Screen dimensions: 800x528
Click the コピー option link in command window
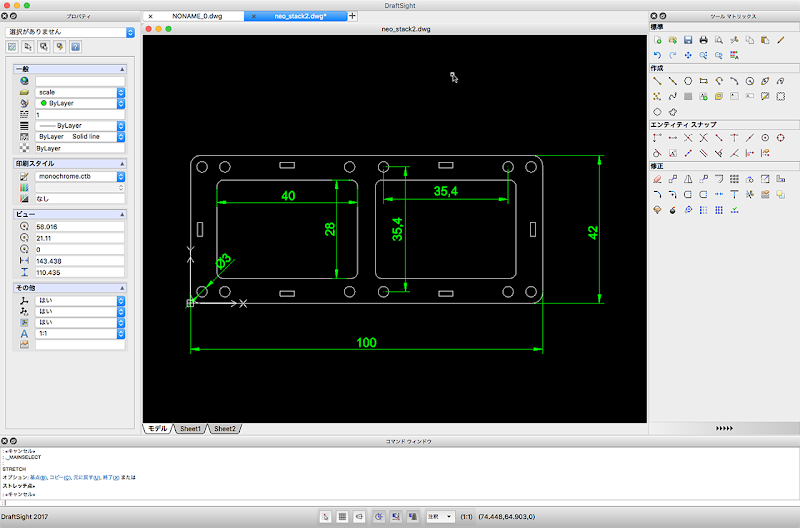click(x=59, y=477)
